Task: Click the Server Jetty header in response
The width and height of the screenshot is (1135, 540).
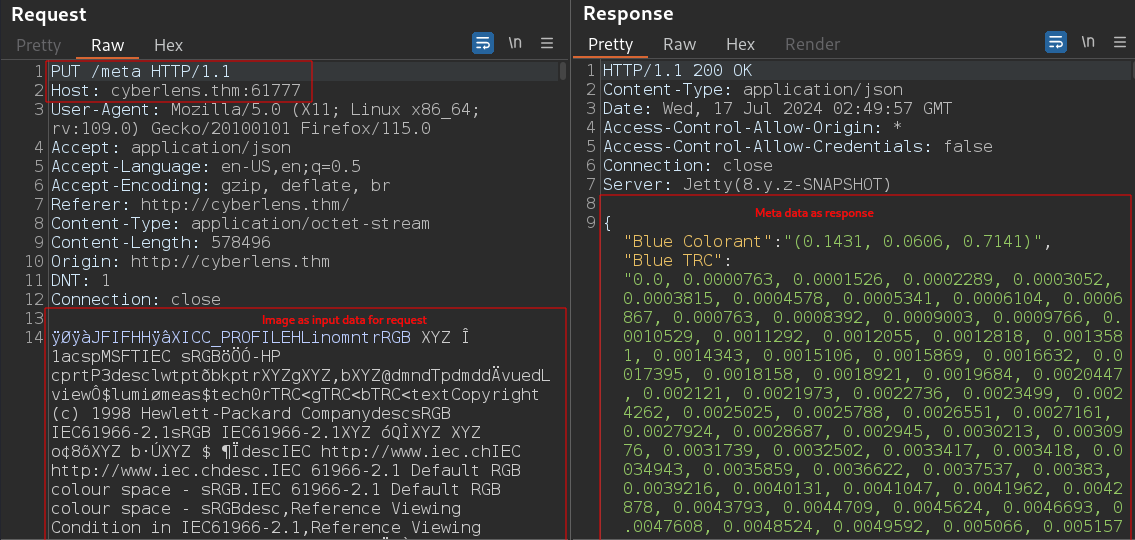Action: [746, 185]
